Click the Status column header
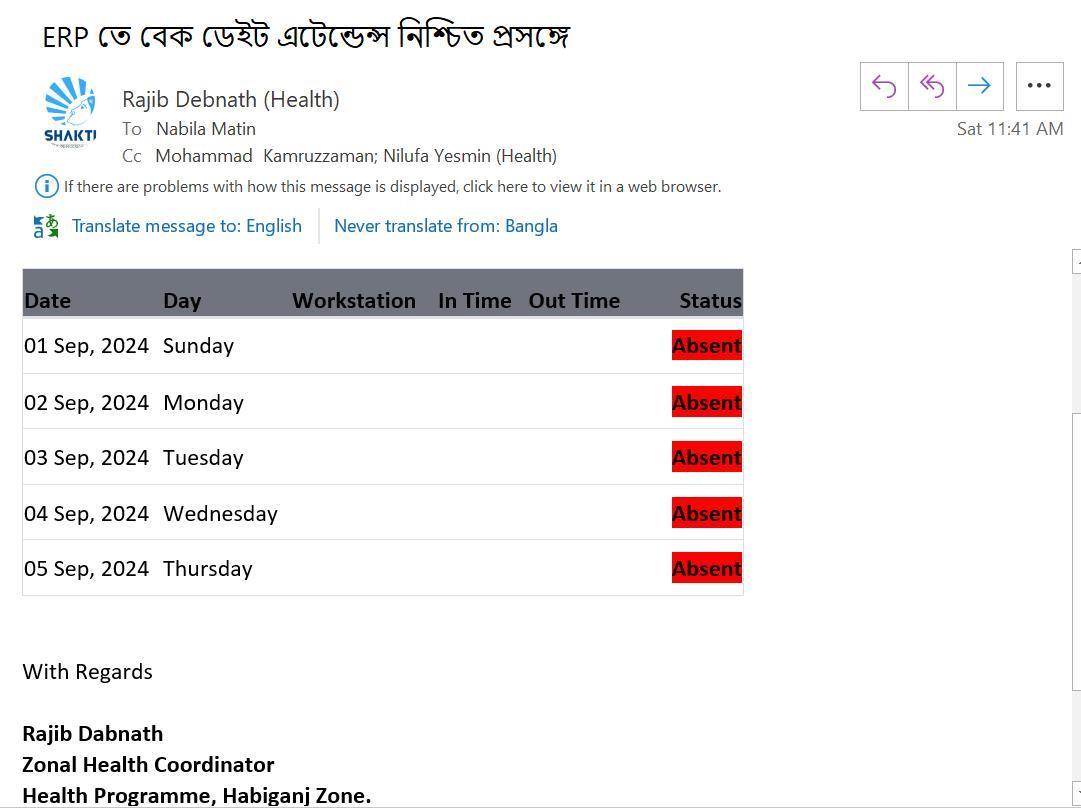The width and height of the screenshot is (1081, 808). 710,301
